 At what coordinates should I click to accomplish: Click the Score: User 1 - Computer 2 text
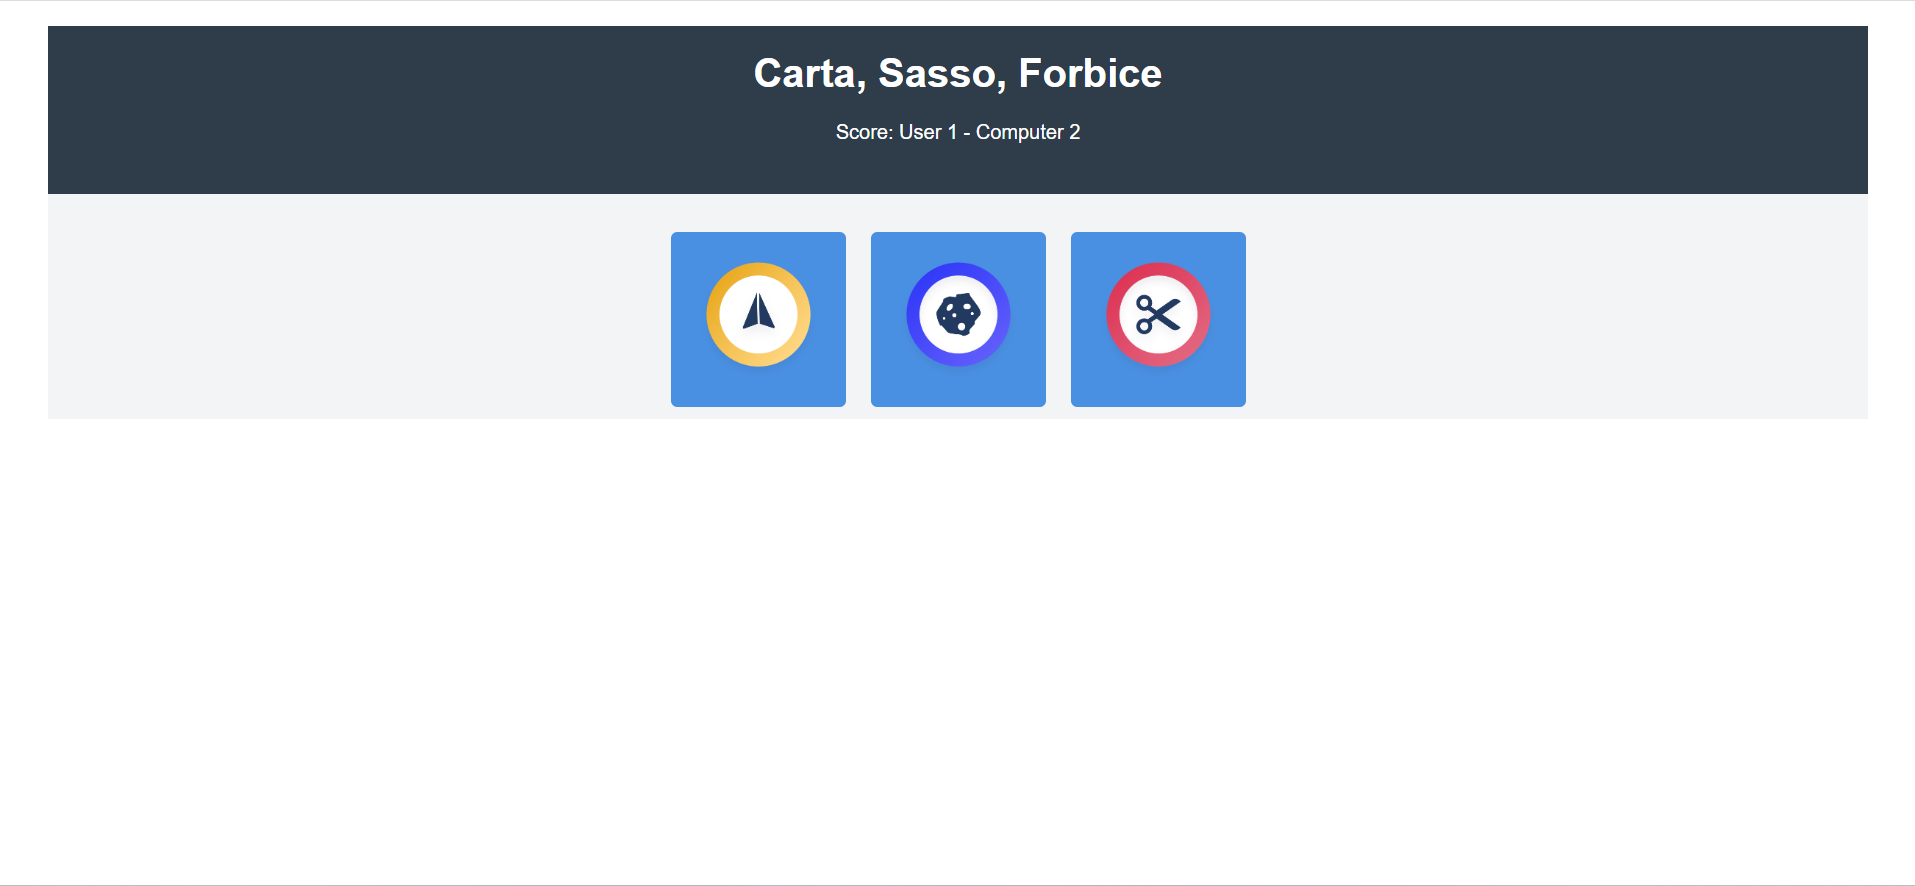(x=957, y=131)
